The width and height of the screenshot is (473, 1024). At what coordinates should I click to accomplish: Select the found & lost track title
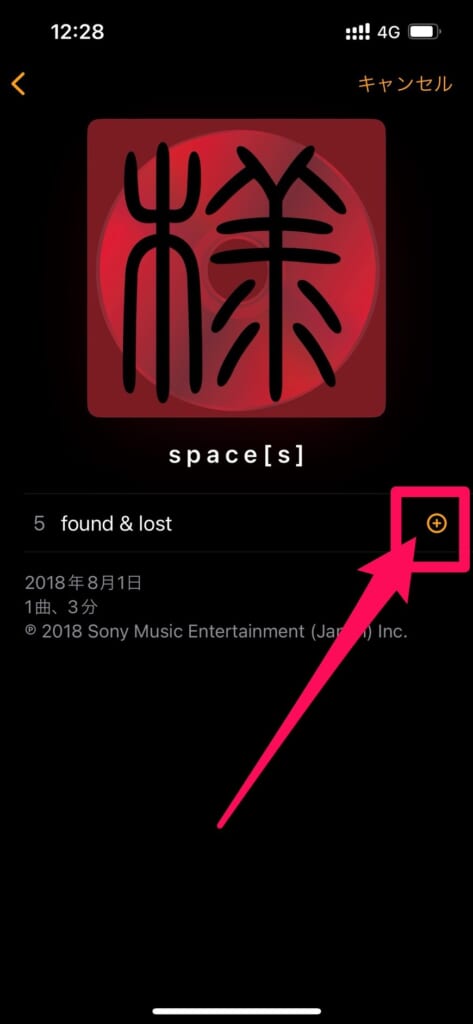coord(116,524)
